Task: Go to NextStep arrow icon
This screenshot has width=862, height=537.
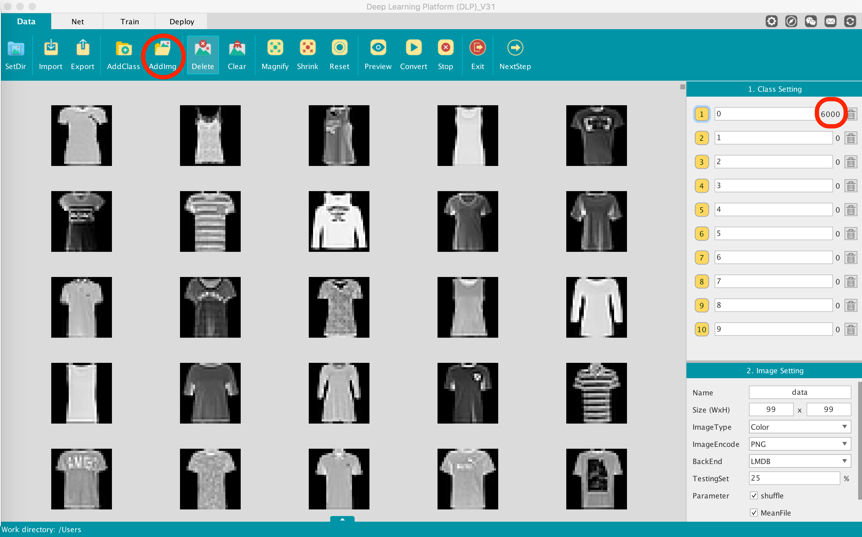Action: point(515,49)
